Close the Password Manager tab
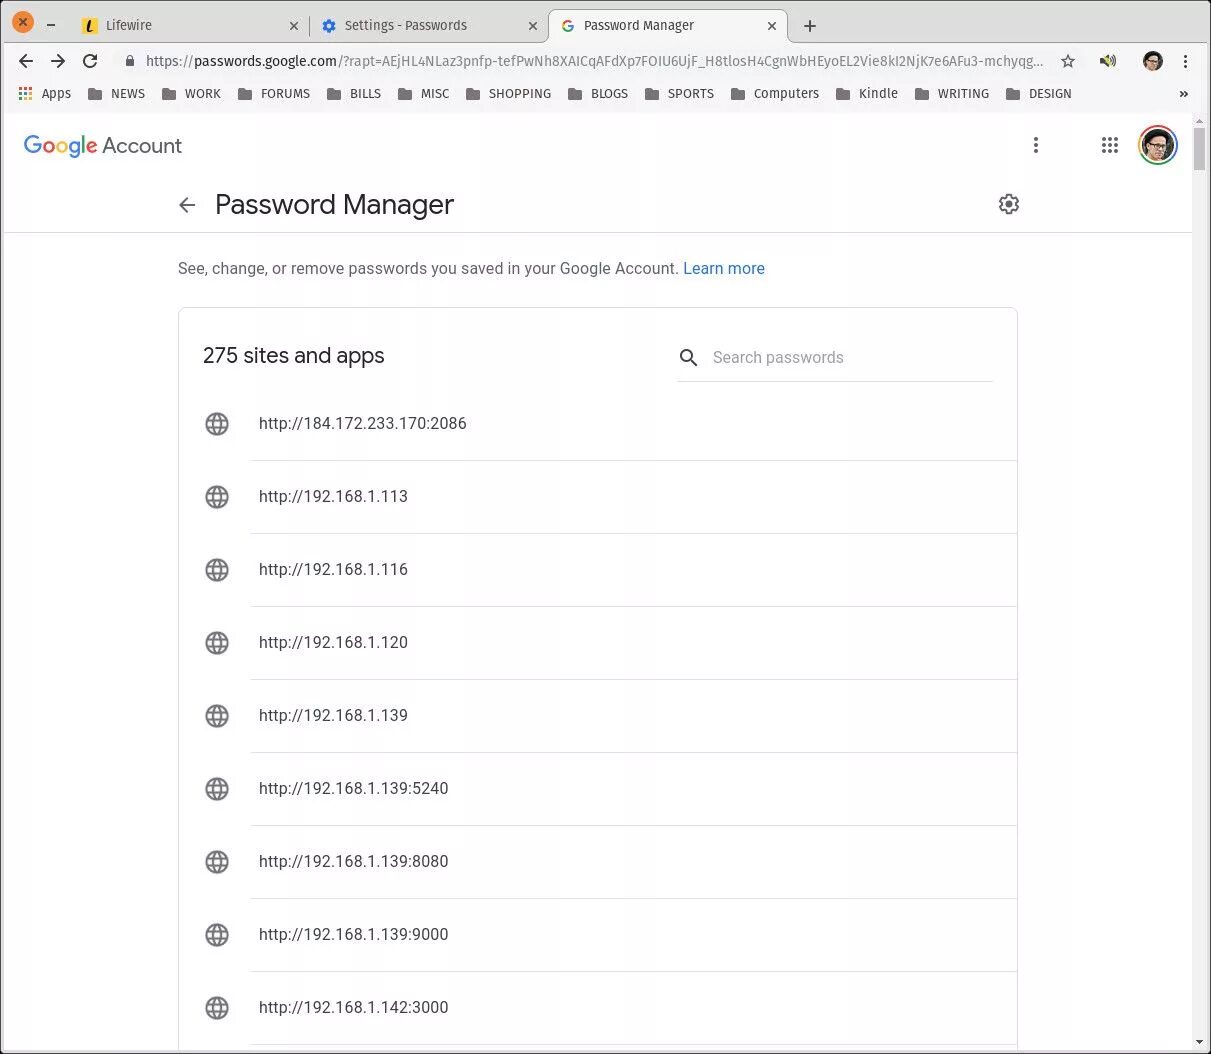 pos(772,26)
